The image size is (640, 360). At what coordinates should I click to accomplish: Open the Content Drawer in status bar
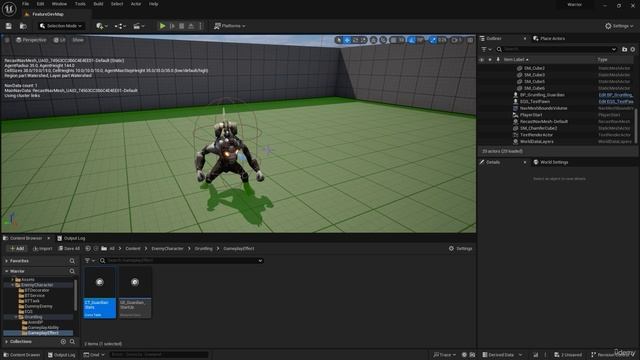[x=22, y=355]
